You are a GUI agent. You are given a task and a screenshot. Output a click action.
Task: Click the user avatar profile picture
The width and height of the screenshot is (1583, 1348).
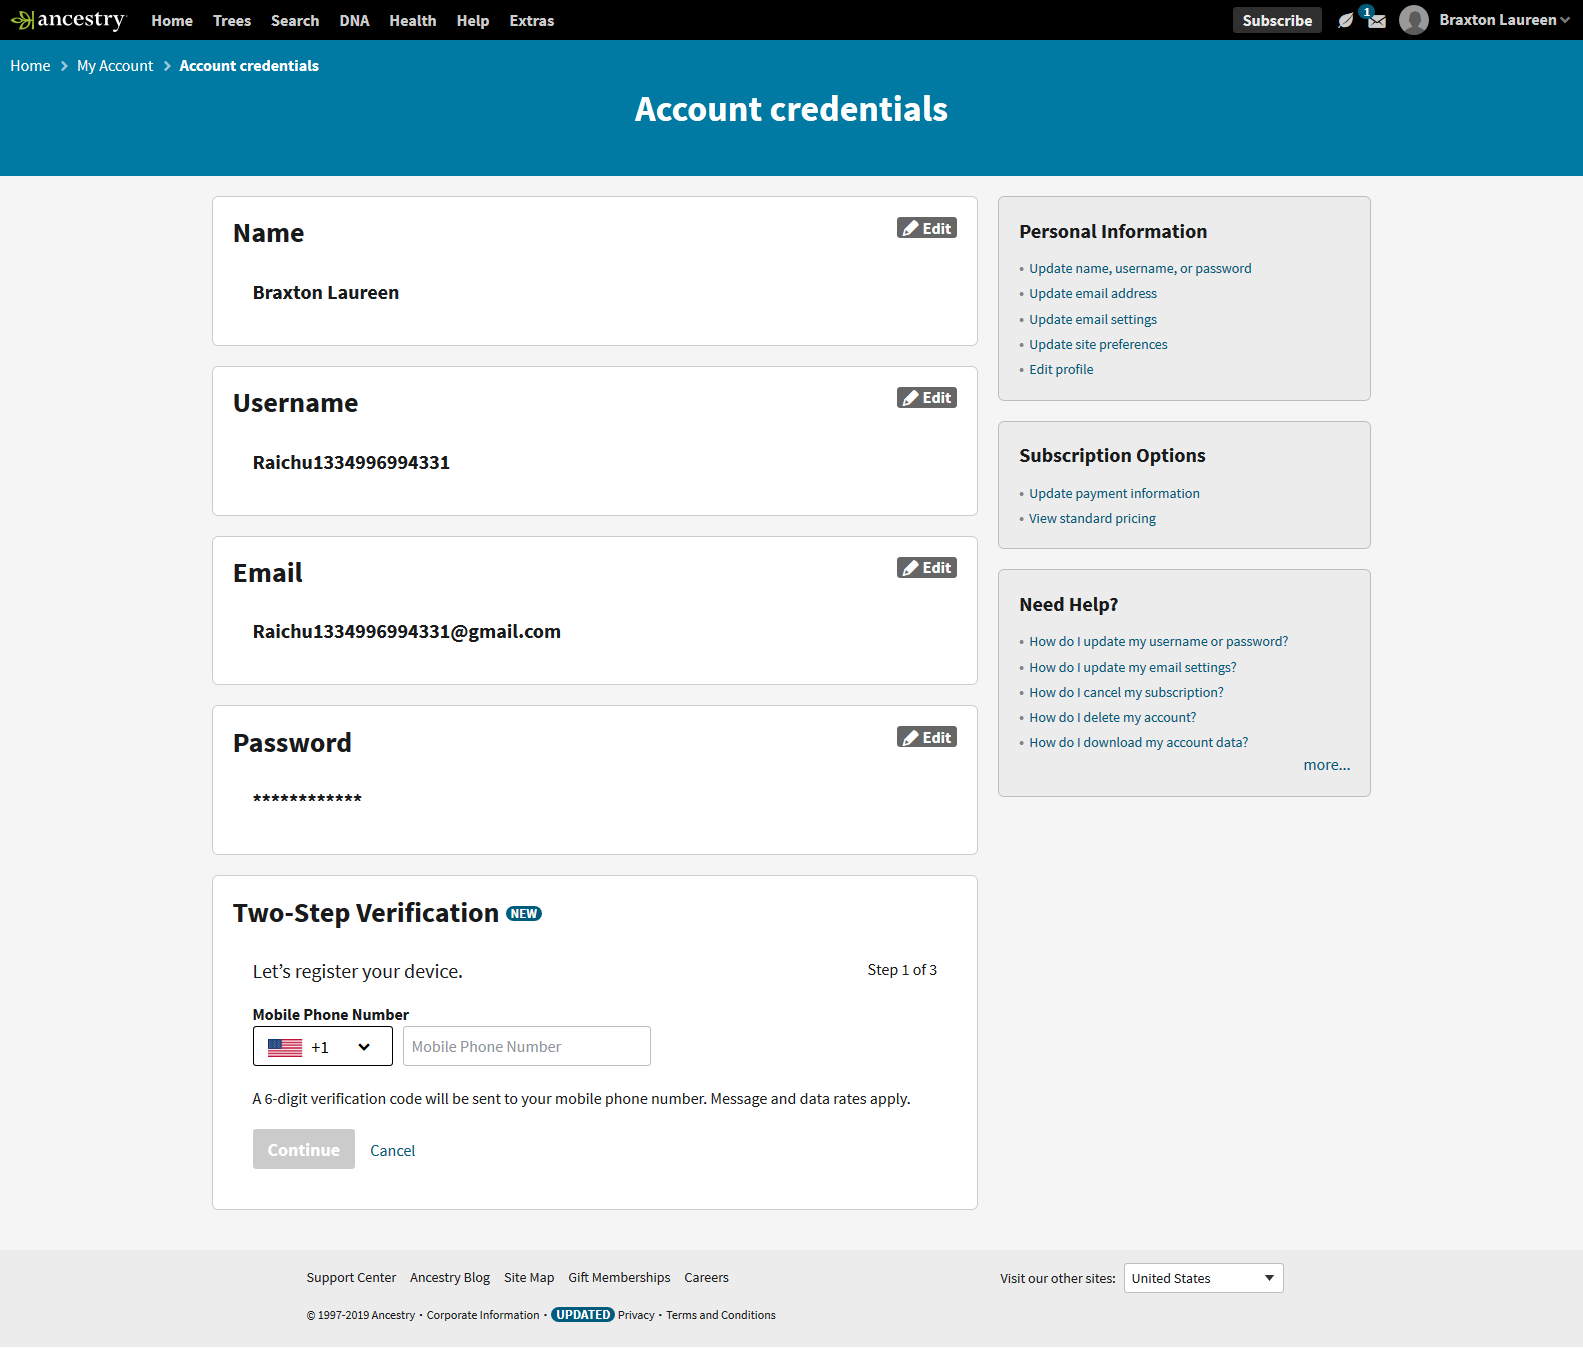point(1414,20)
